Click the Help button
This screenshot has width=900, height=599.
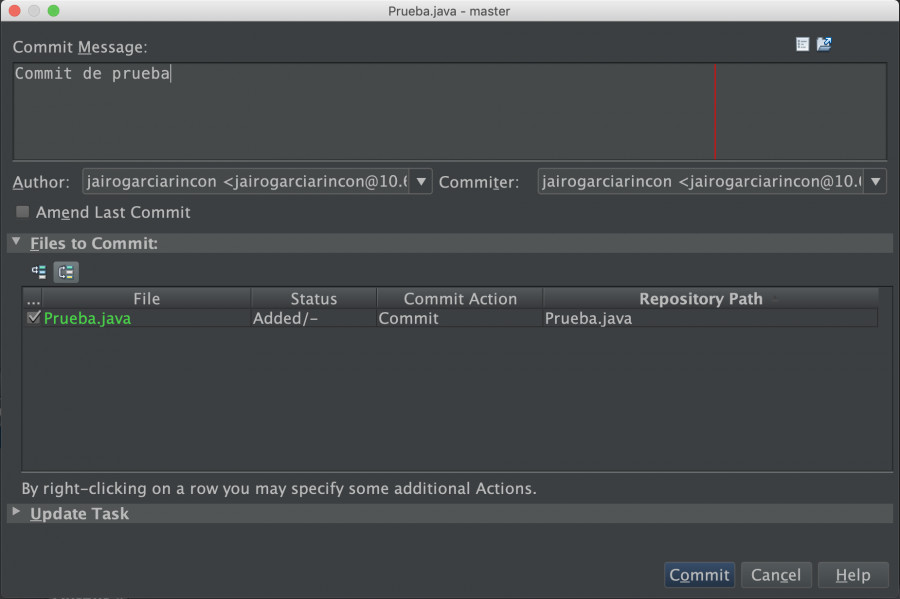pos(853,575)
